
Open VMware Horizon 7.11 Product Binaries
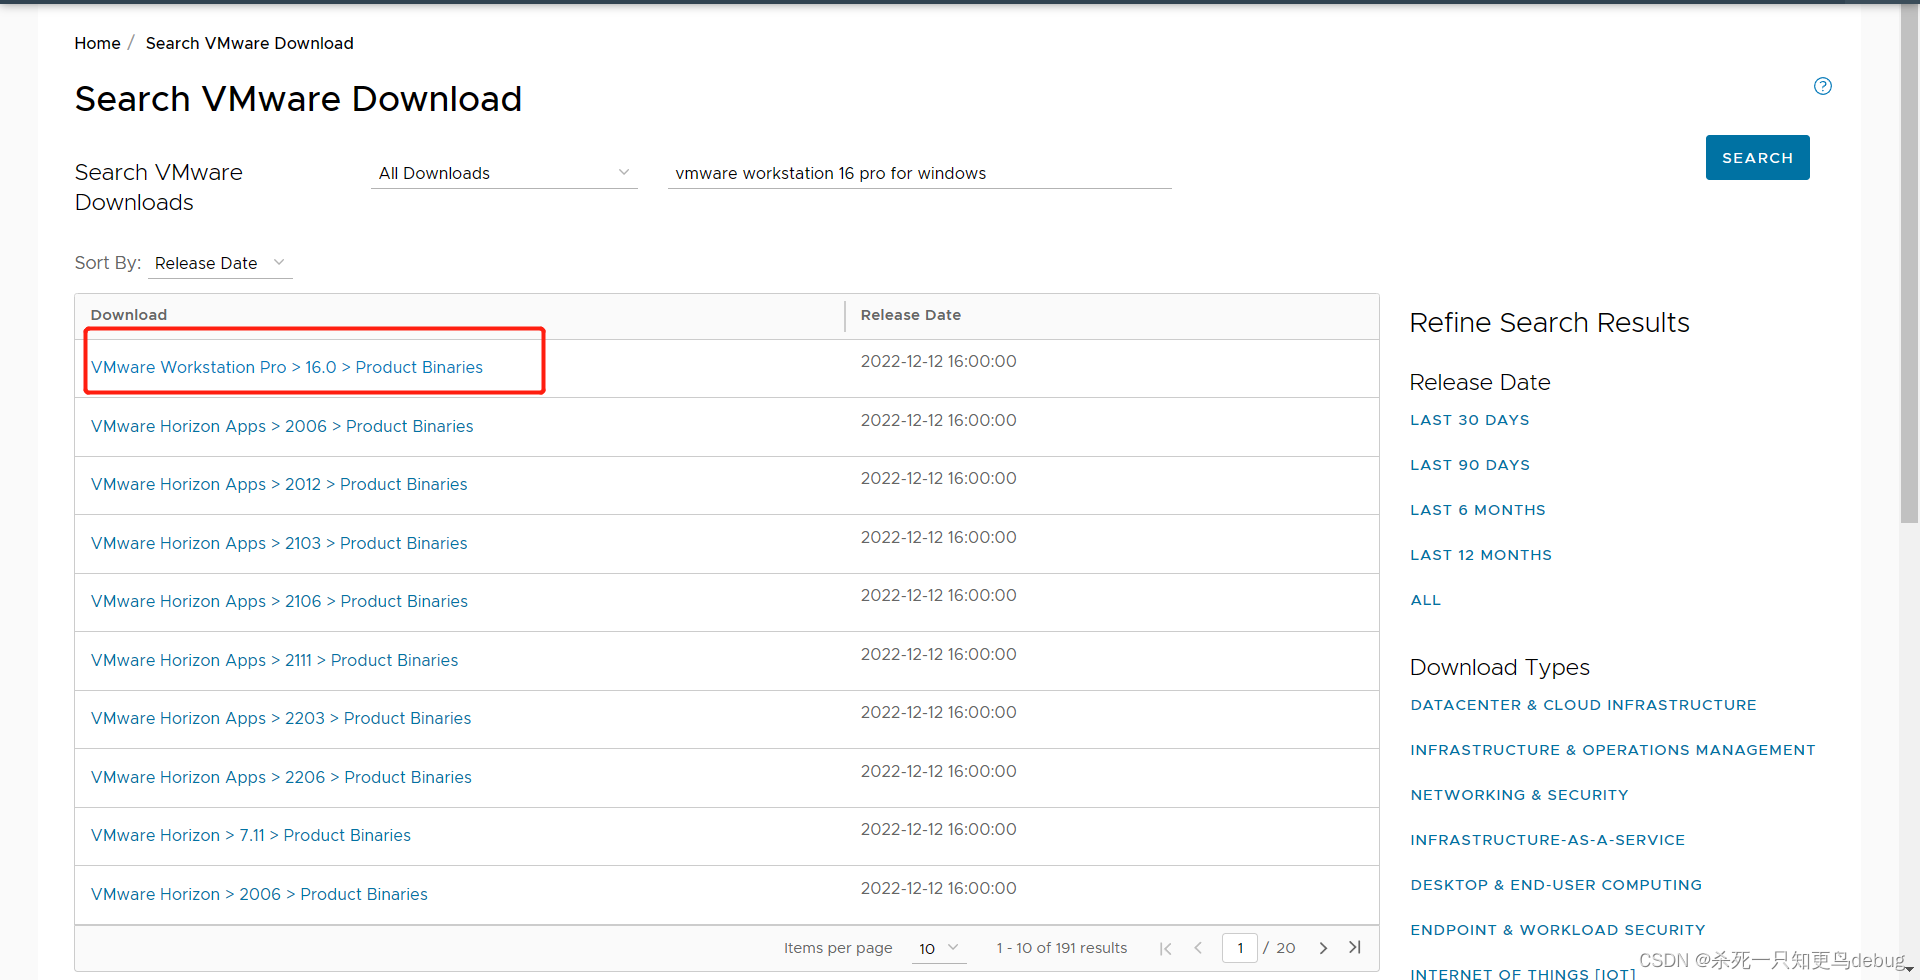click(251, 835)
